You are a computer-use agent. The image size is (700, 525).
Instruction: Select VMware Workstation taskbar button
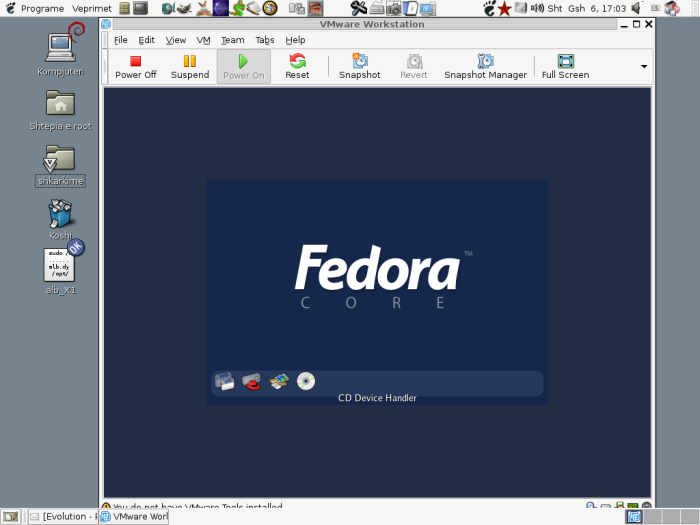pos(133,517)
